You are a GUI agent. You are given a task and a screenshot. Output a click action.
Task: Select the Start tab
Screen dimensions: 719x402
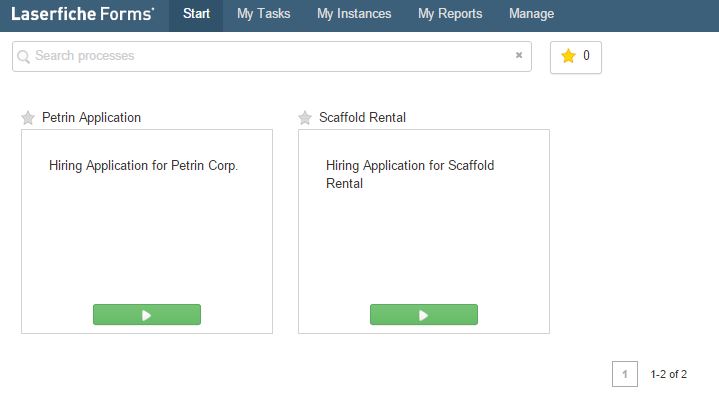tap(196, 14)
